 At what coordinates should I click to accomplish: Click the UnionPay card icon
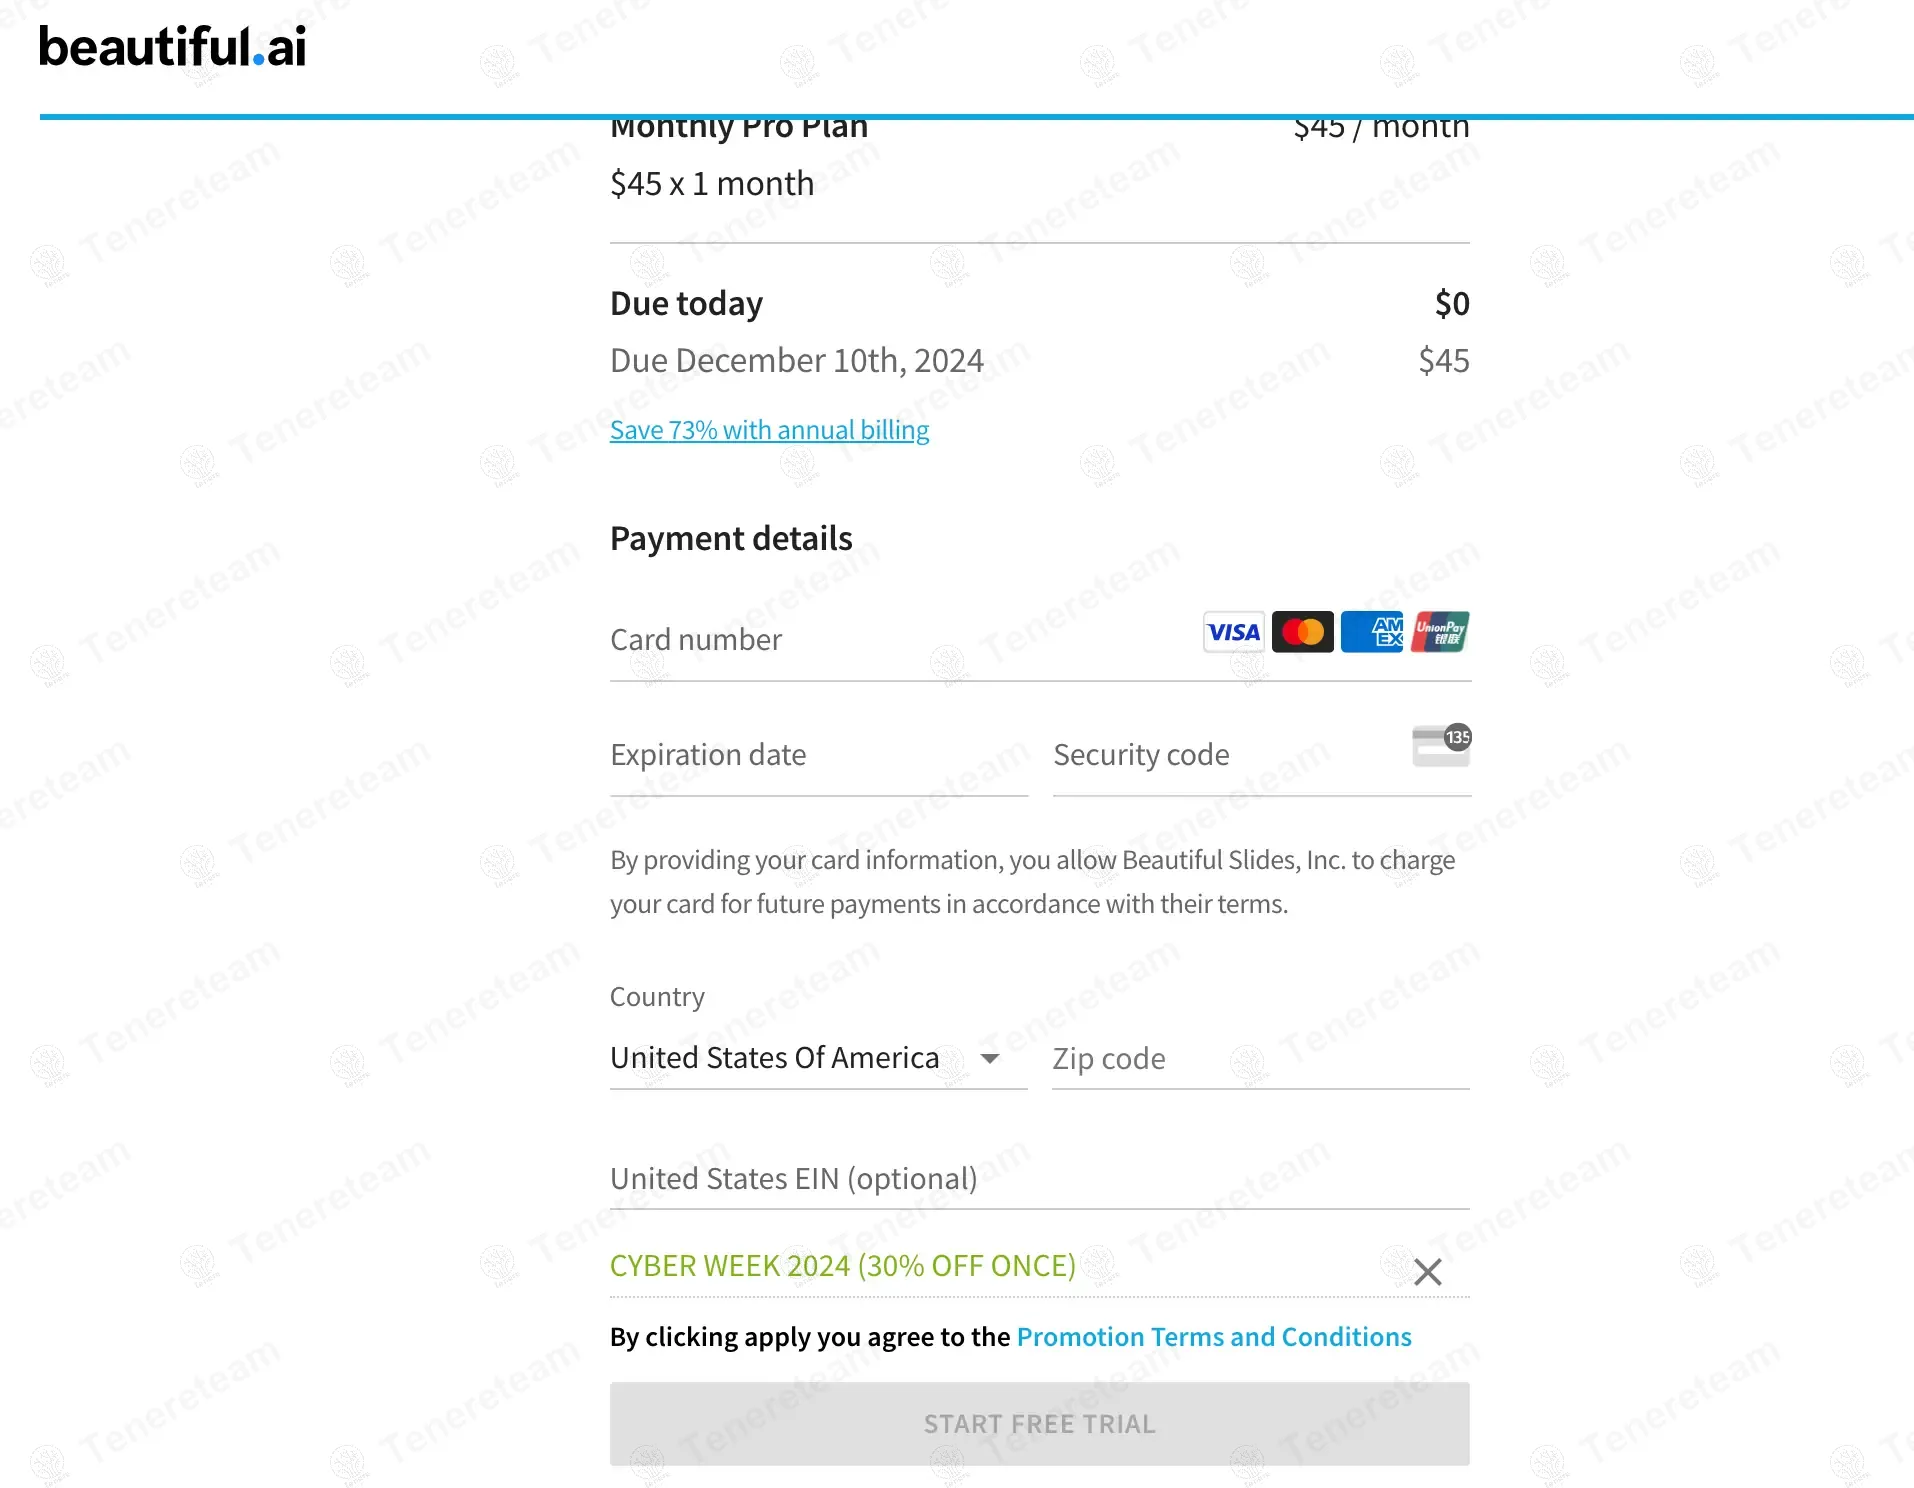[x=1440, y=632]
